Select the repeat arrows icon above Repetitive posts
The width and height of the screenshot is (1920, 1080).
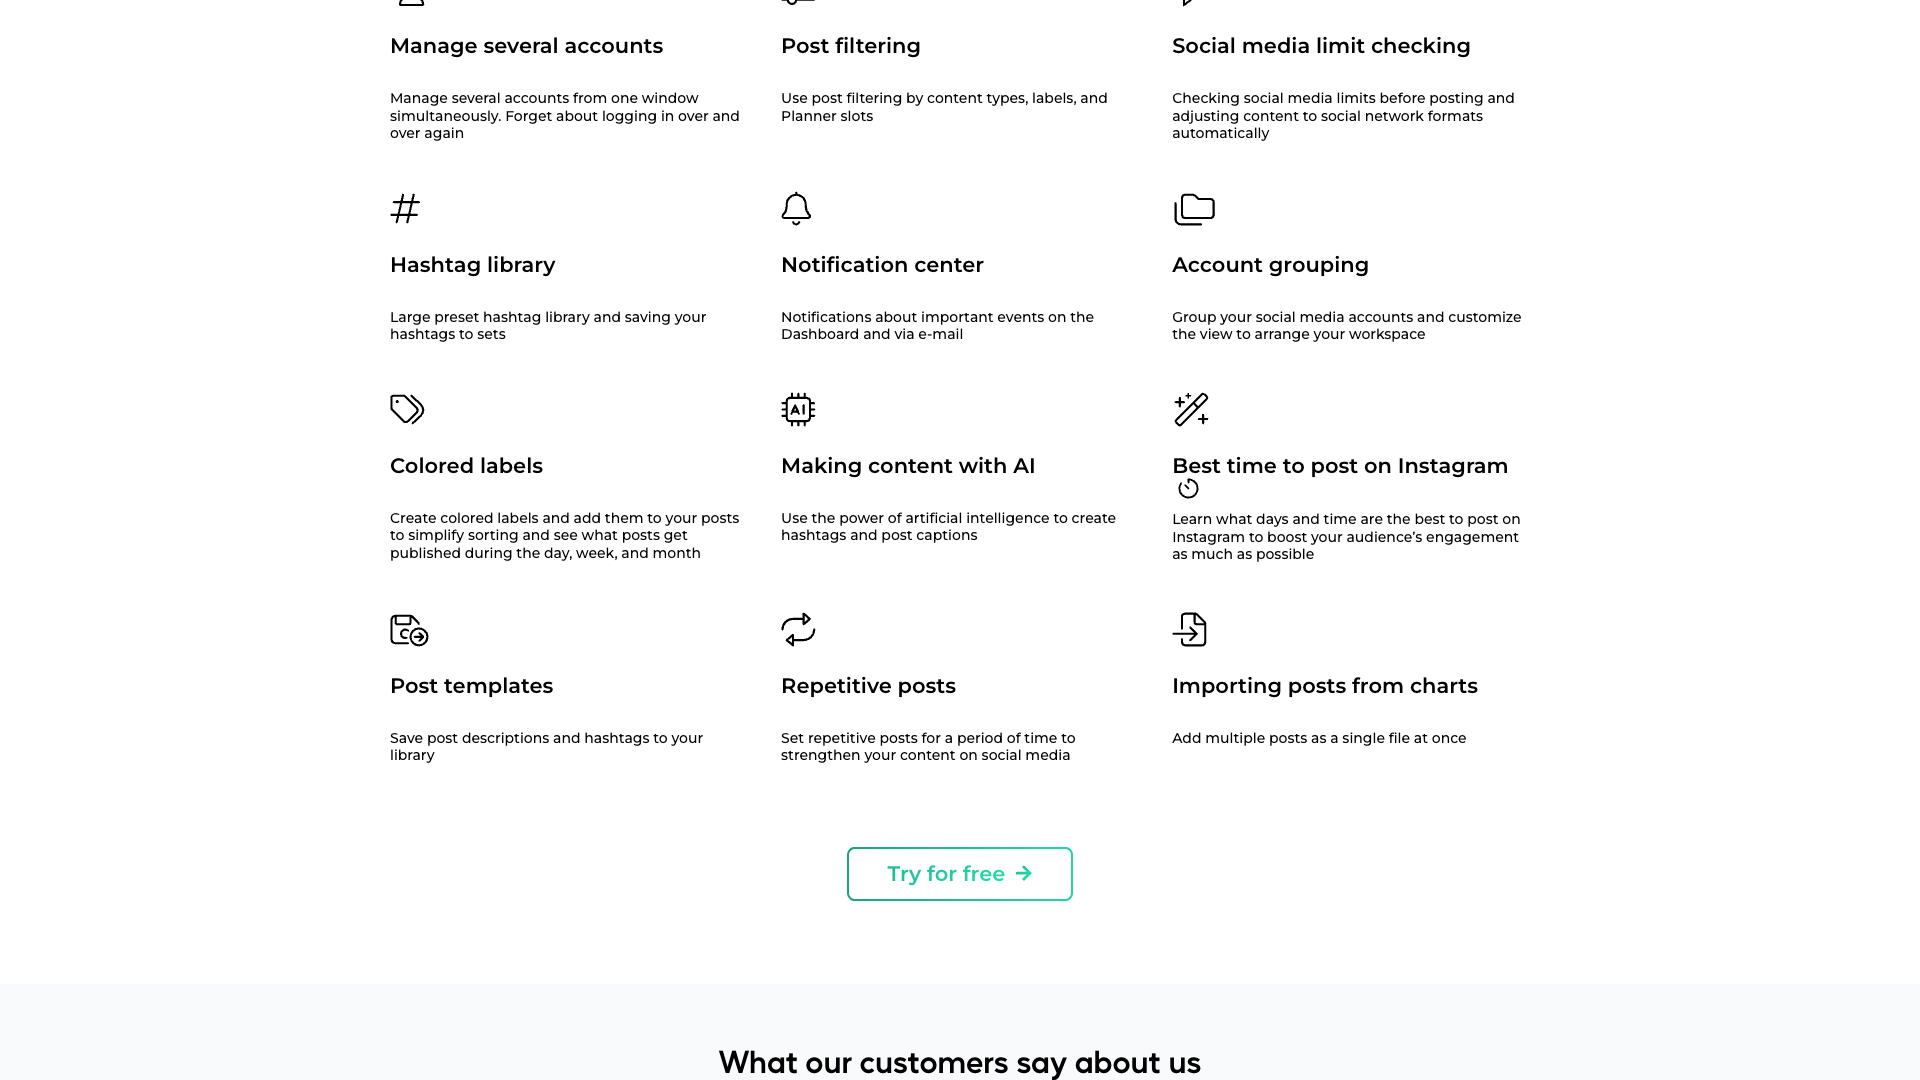click(797, 629)
